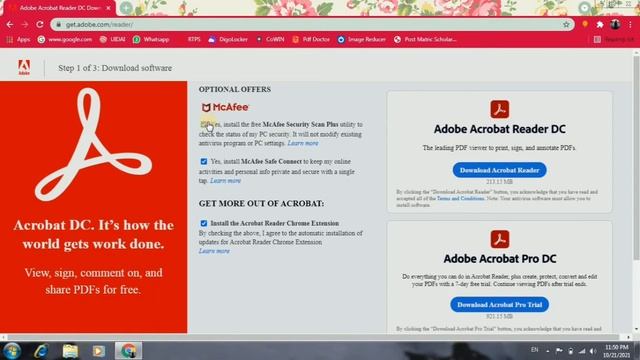
Task: Click the Adobe logo in page header
Action: 24,67
